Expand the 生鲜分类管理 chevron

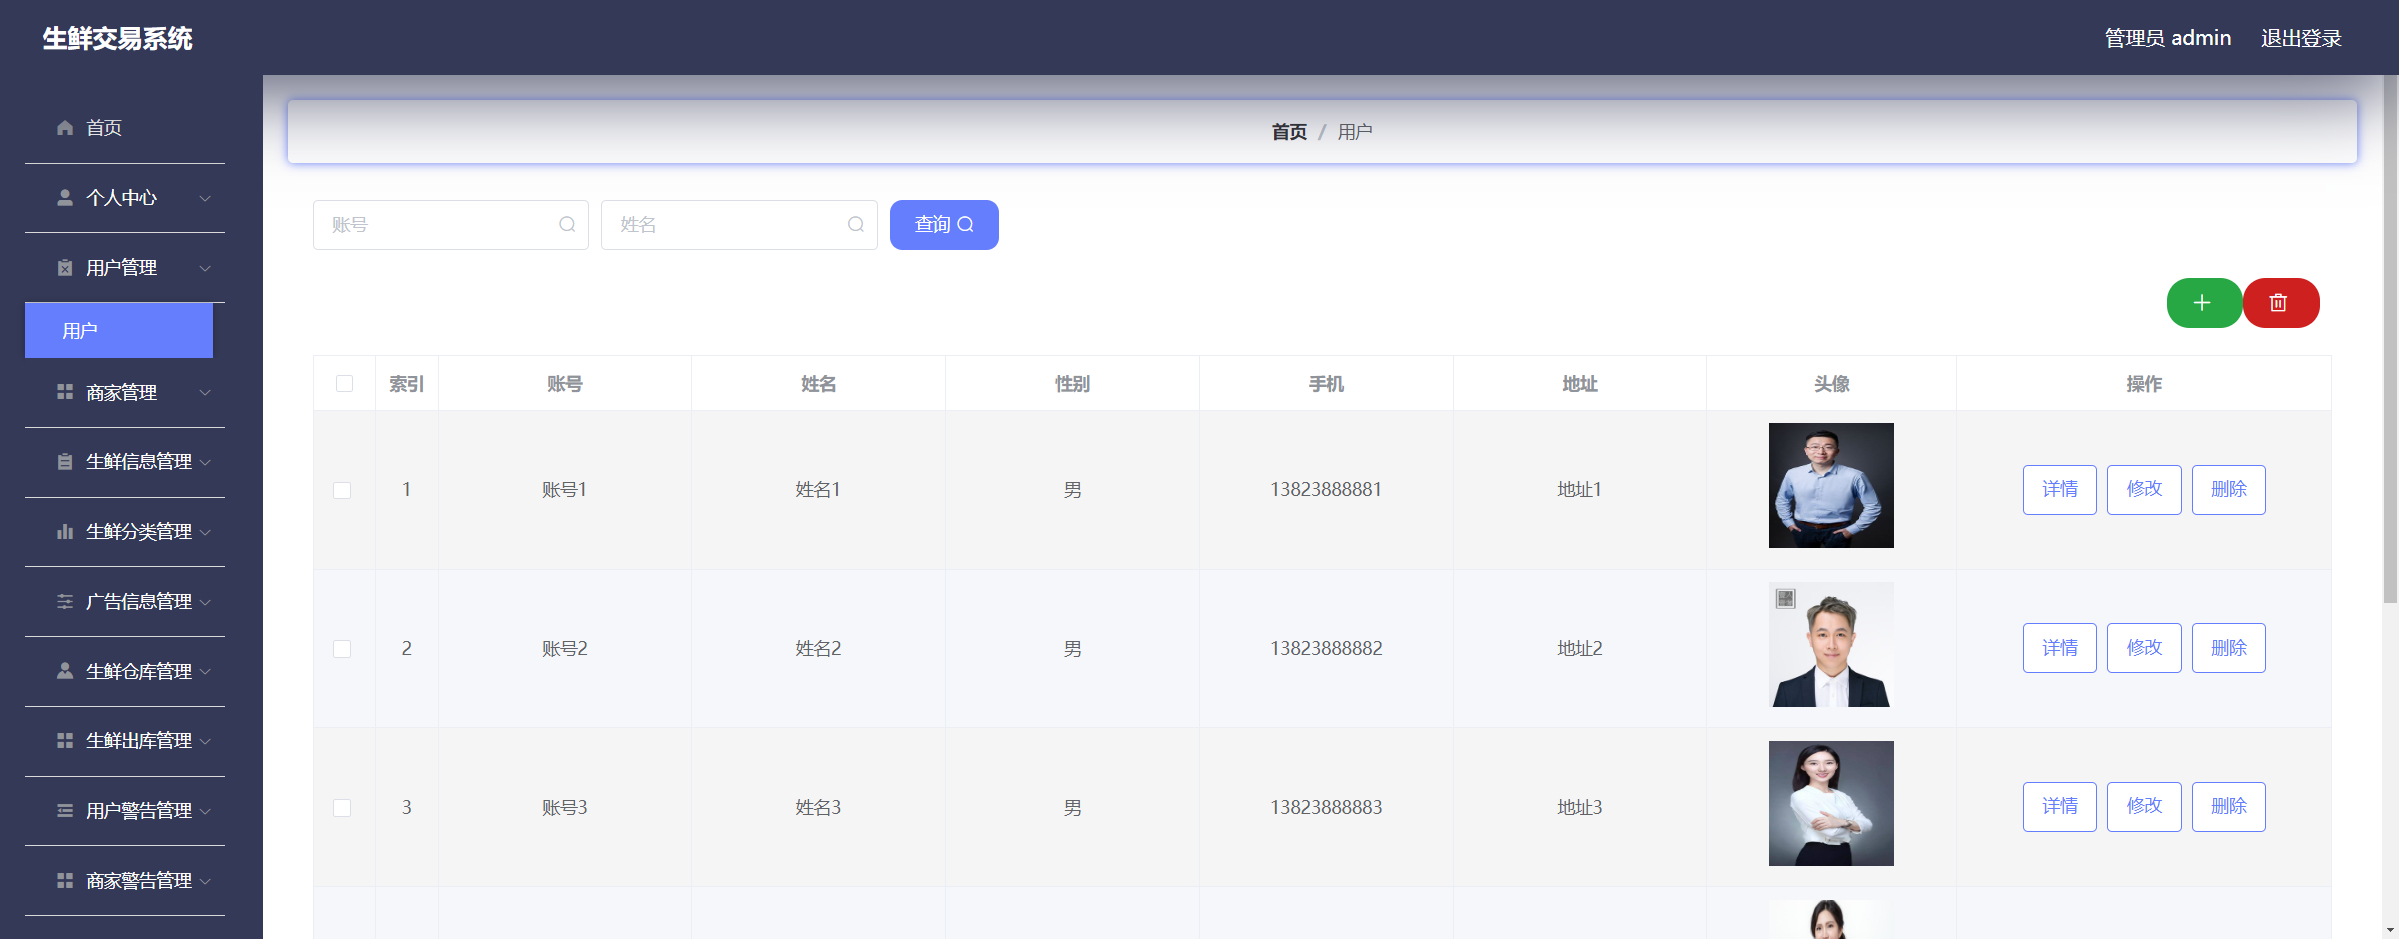coord(205,532)
